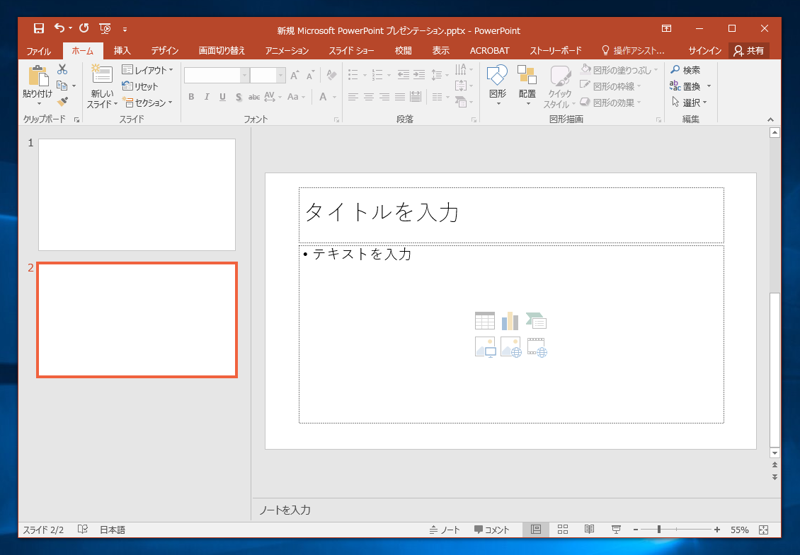Image resolution: width=800 pixels, height=555 pixels.
Task: Insert a video via the placeholder icon
Action: pos(537,348)
